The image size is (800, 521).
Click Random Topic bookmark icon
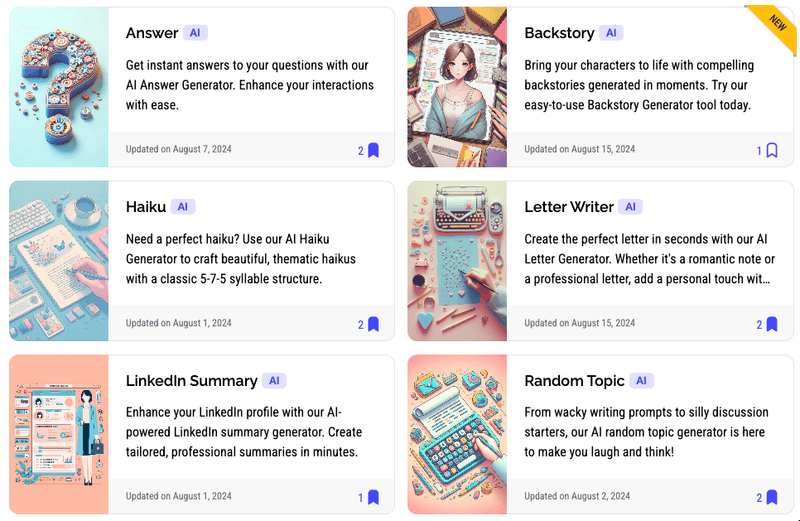coord(772,498)
